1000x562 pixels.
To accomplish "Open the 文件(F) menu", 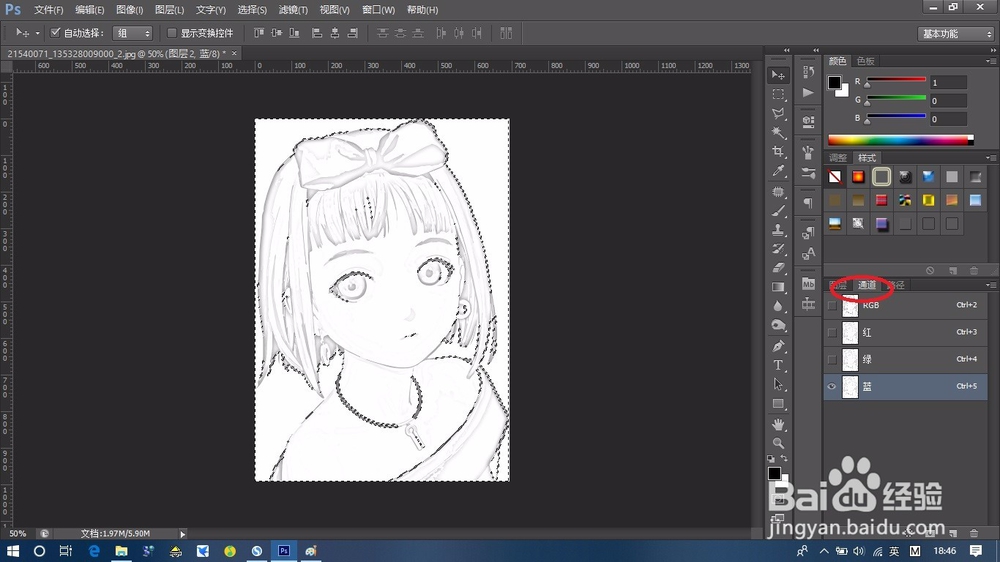I will (48, 10).
